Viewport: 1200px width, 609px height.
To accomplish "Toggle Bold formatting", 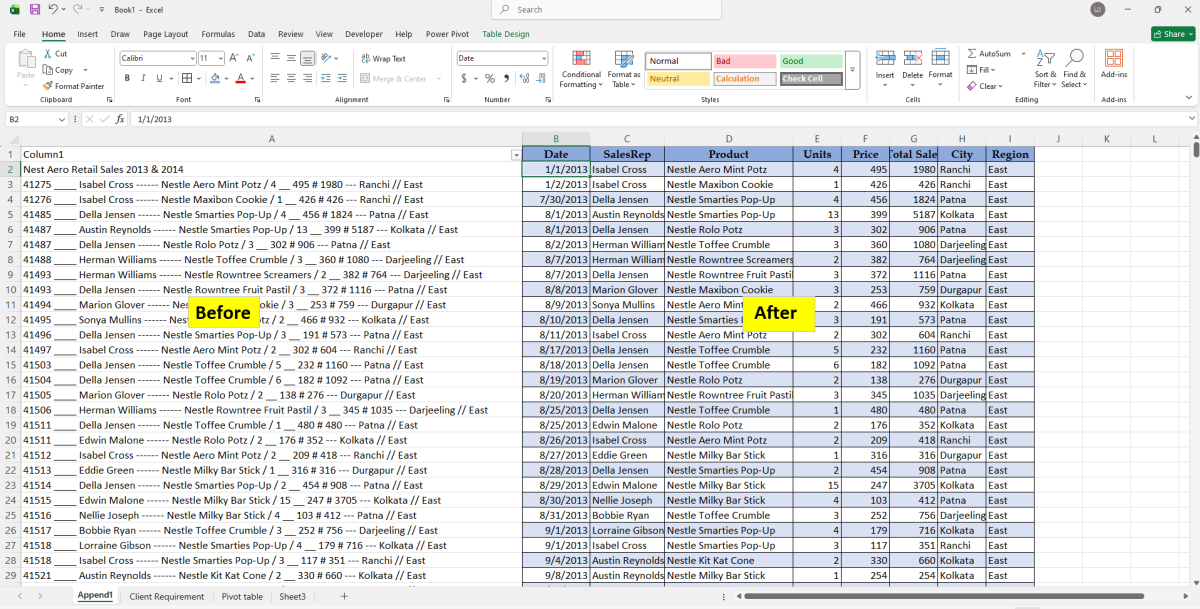I will click(127, 78).
